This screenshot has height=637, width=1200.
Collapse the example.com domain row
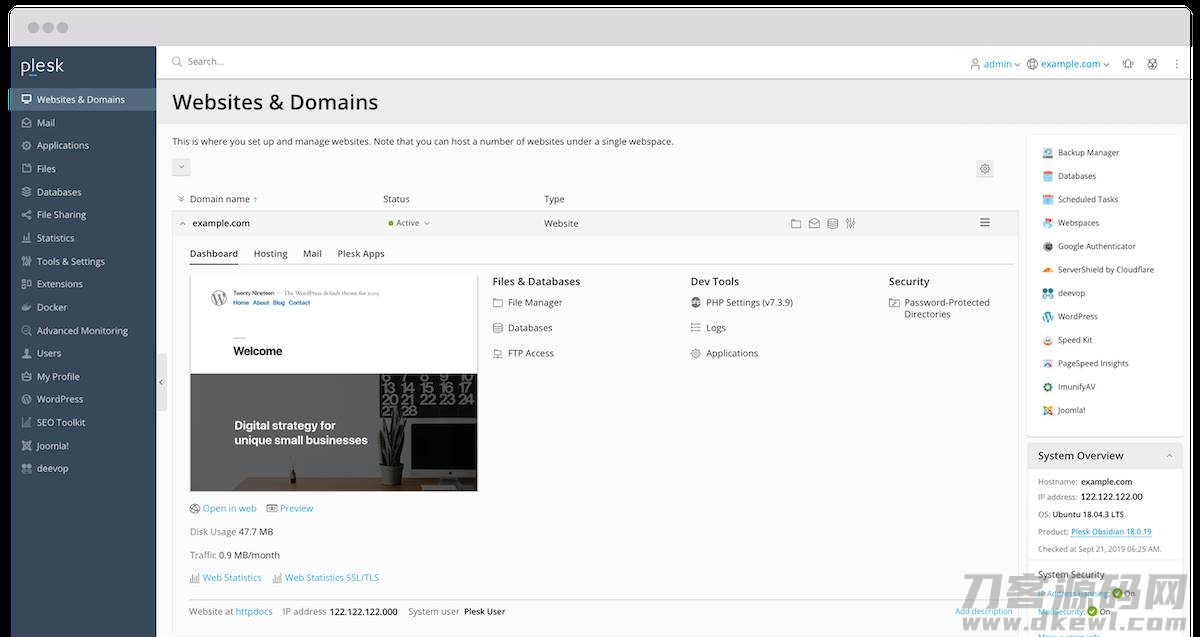(182, 224)
